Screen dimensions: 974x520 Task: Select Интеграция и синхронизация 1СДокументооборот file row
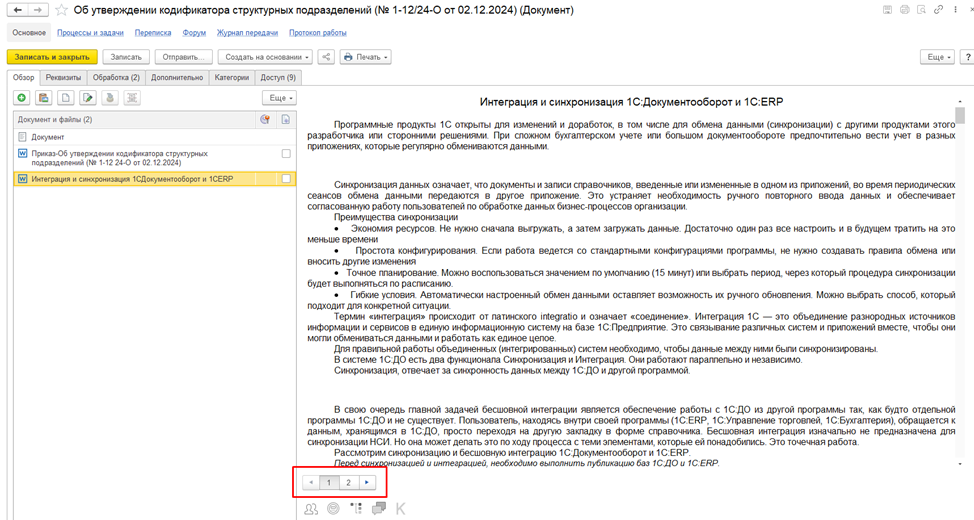pos(155,179)
